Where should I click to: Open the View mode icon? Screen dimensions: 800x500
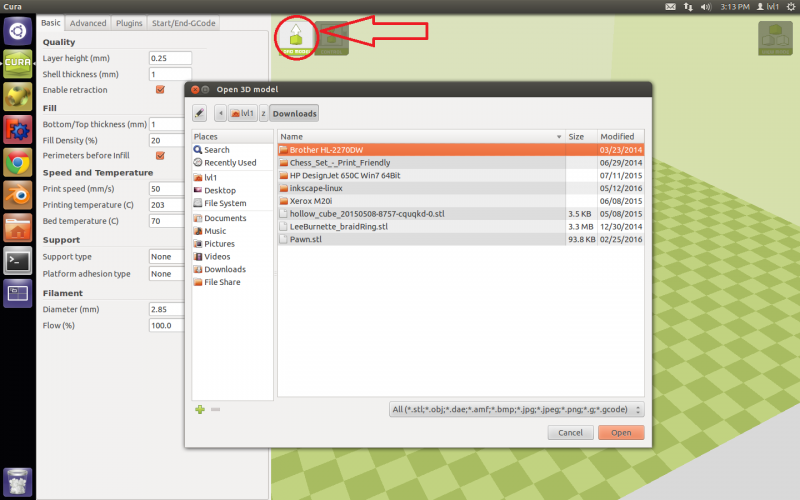click(775, 38)
